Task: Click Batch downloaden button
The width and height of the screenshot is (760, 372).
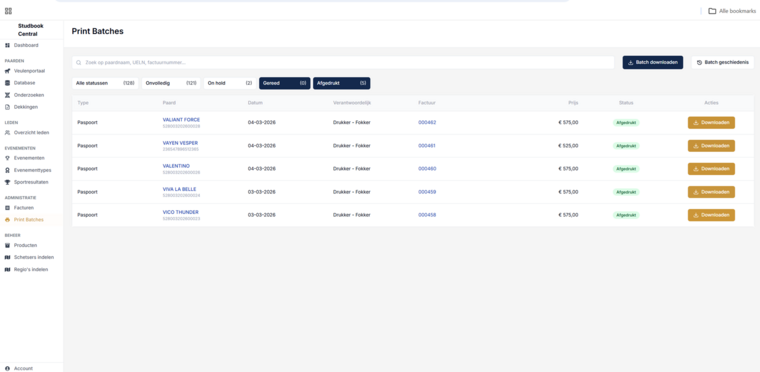Action: point(653,63)
